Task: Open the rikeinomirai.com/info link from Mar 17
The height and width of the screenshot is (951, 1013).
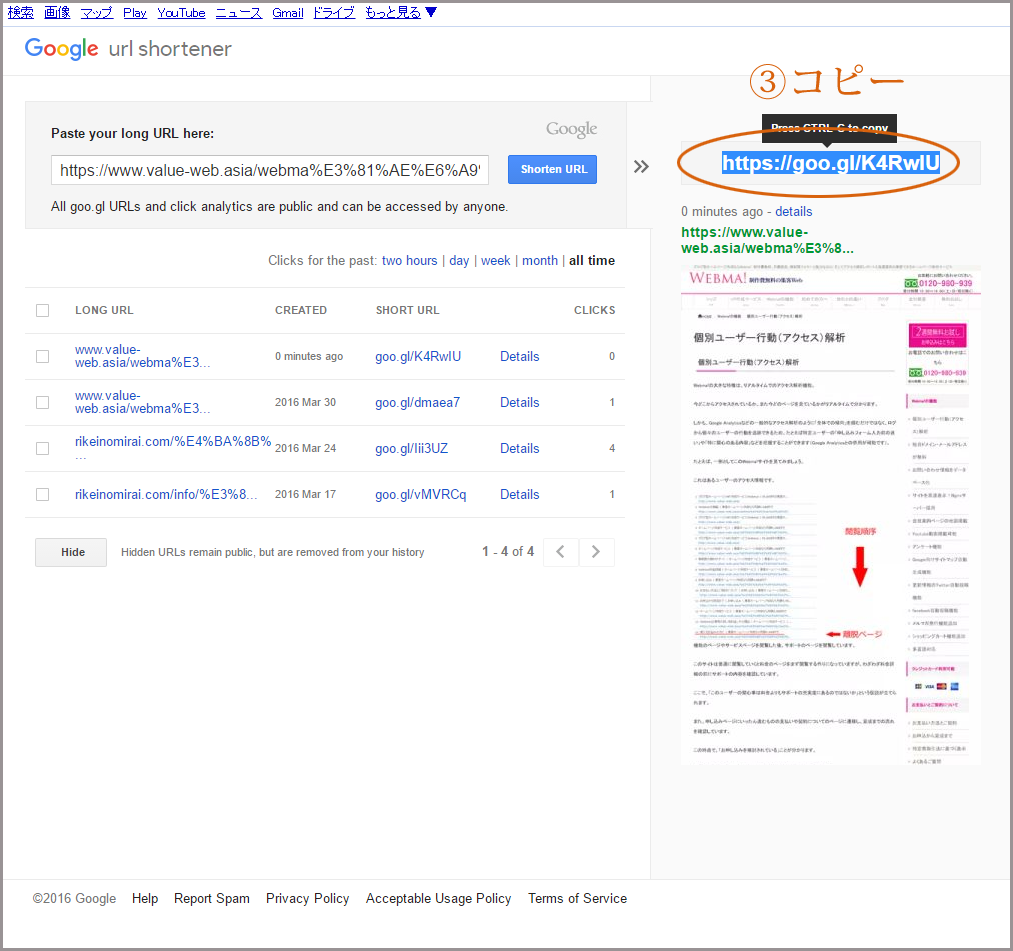Action: 166,494
